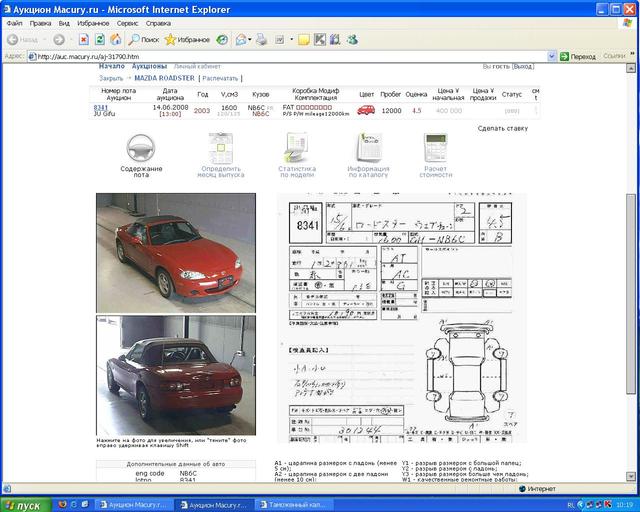
Task: Click the determine month of manufacture icon
Action: tap(220, 148)
